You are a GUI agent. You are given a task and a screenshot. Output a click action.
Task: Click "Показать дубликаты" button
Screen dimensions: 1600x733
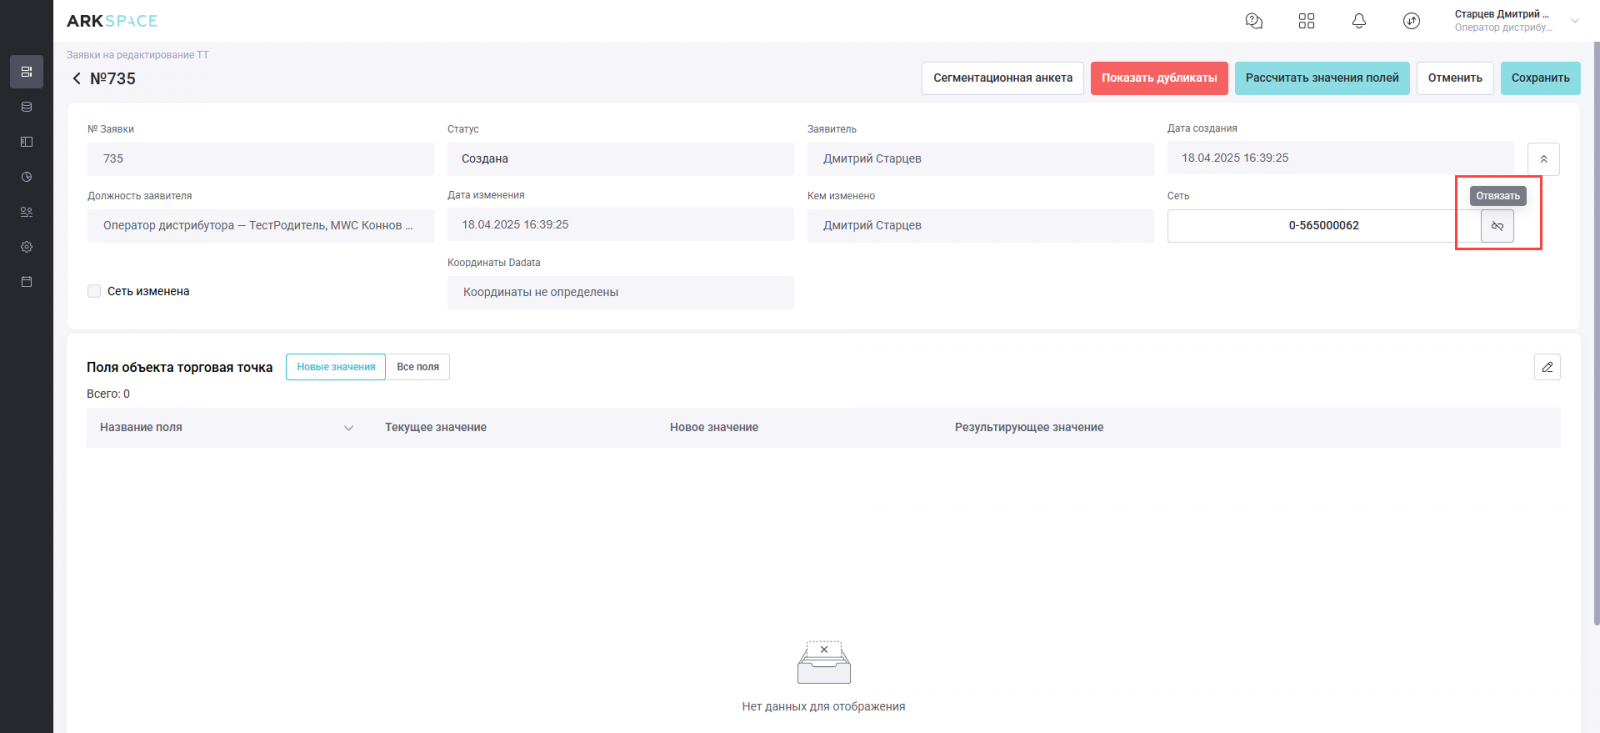(x=1159, y=78)
